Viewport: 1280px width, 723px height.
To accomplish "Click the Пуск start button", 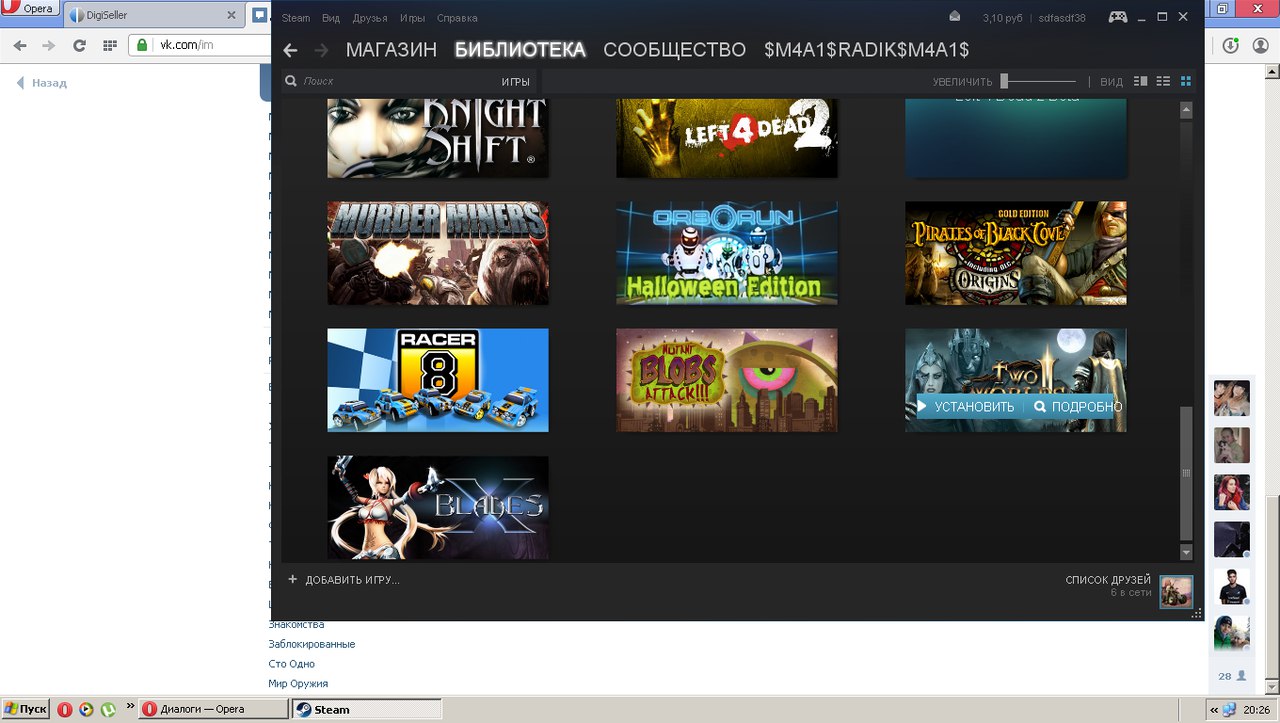I will click(x=25, y=709).
